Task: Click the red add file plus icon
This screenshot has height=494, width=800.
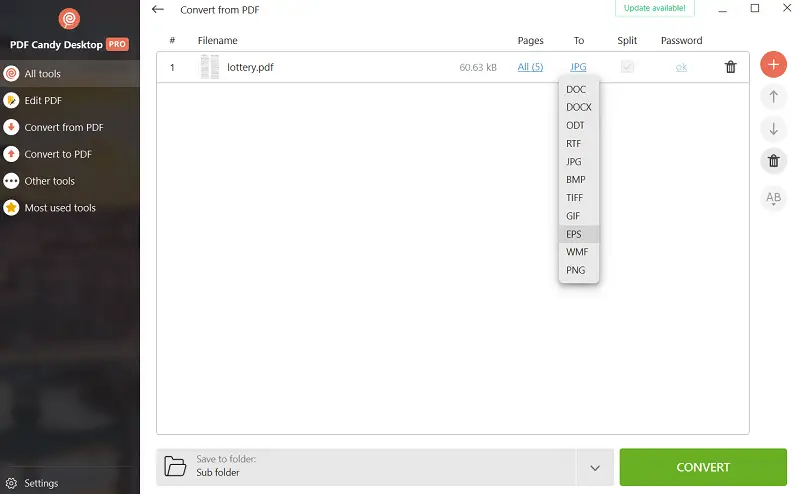Action: click(x=773, y=65)
